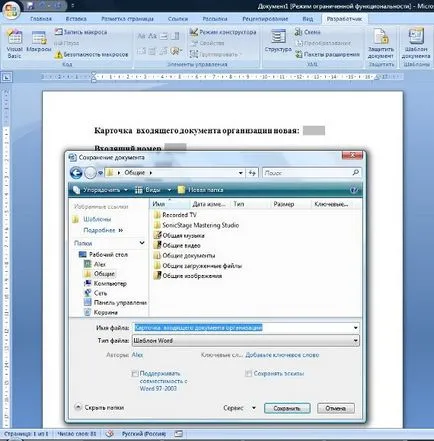Click the Отмена button
This screenshot has width=434, height=441.
(335, 408)
